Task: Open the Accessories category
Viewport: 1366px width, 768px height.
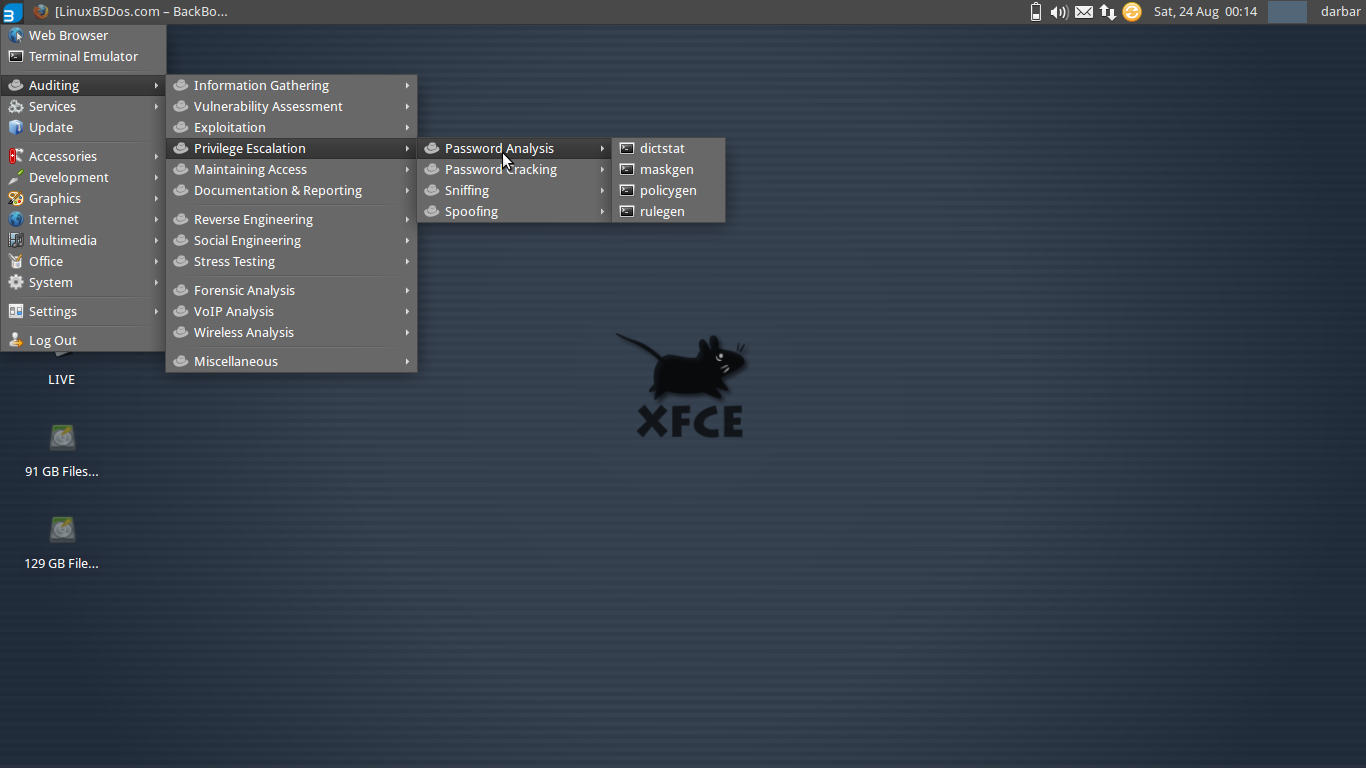Action: click(x=83, y=156)
